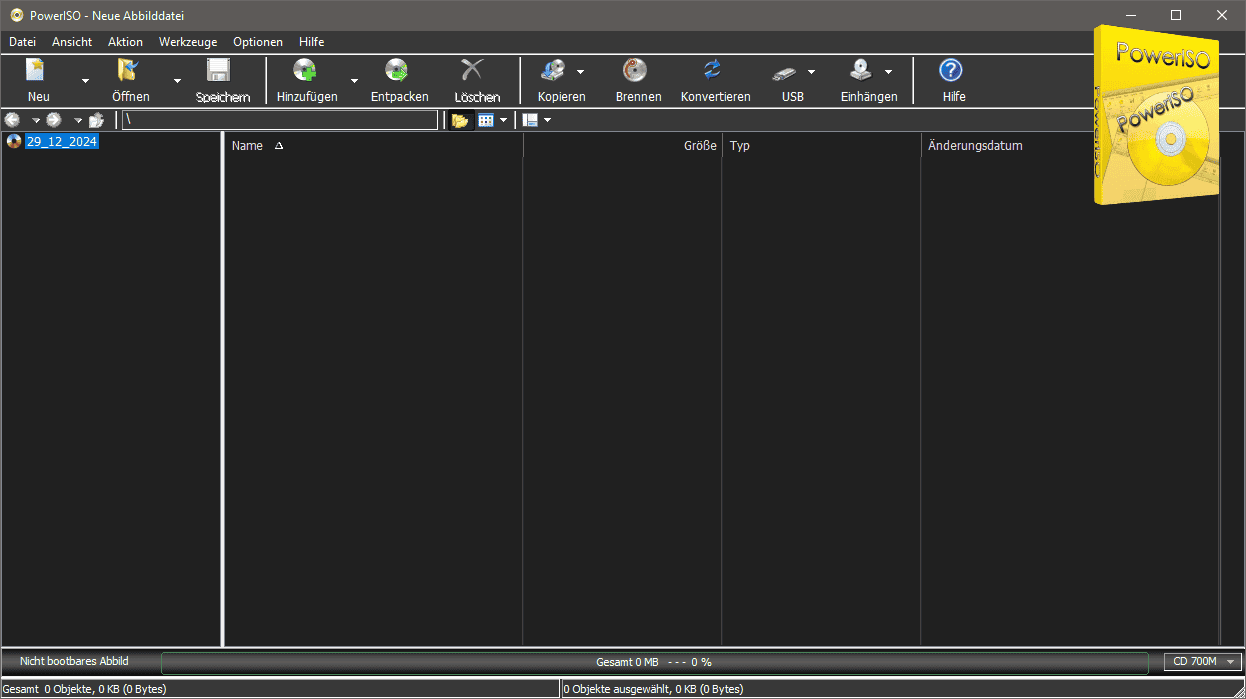The image size is (1246, 699).
Task: Toggle the folder tree icon
Action: pos(460,120)
